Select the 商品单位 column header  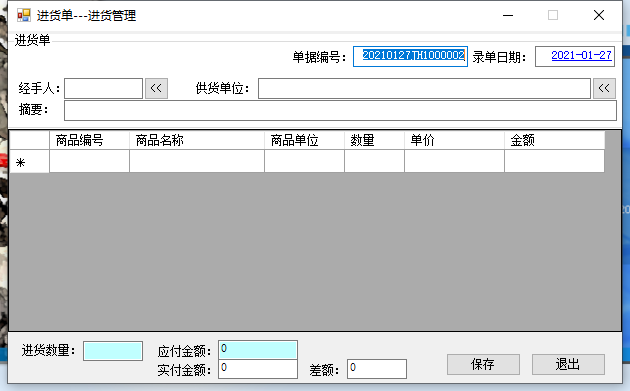(x=304, y=140)
